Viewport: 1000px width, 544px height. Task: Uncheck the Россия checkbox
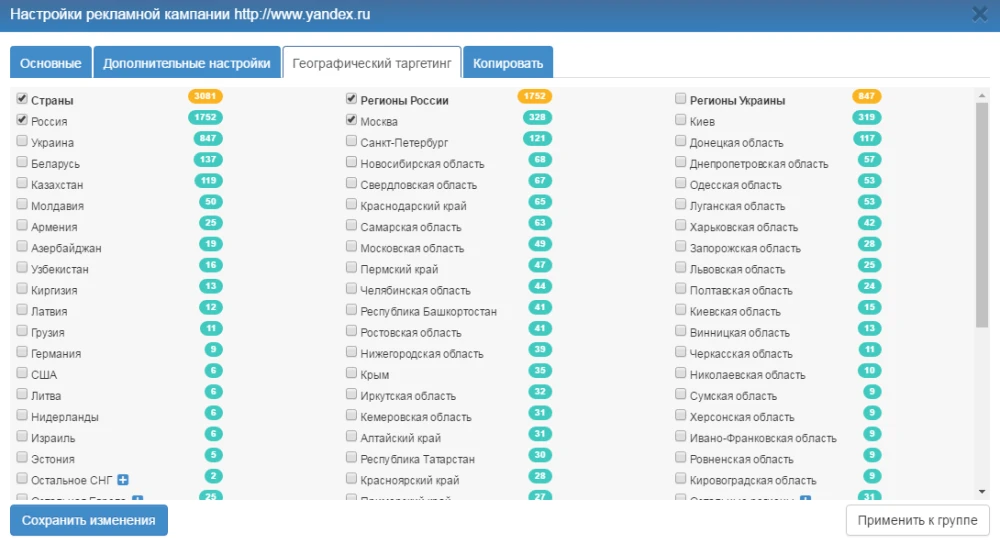point(22,120)
